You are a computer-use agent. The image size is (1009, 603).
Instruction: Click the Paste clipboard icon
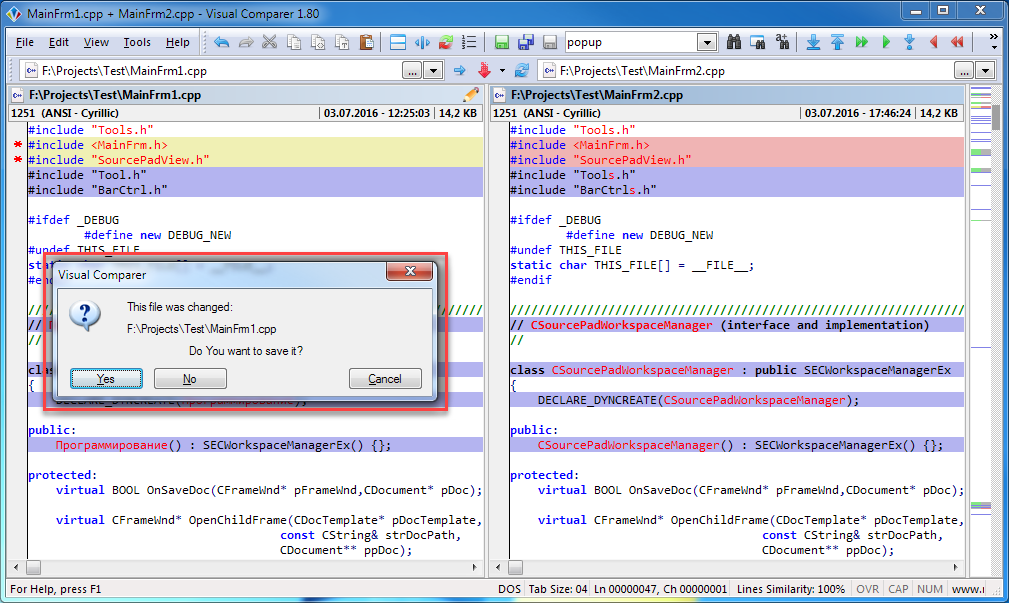(x=366, y=42)
